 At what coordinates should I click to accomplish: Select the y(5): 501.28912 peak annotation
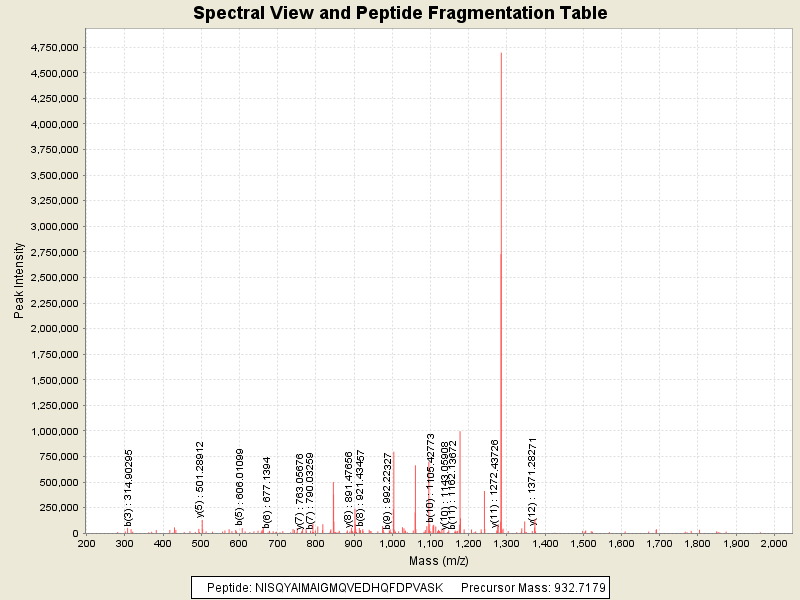[x=200, y=480]
